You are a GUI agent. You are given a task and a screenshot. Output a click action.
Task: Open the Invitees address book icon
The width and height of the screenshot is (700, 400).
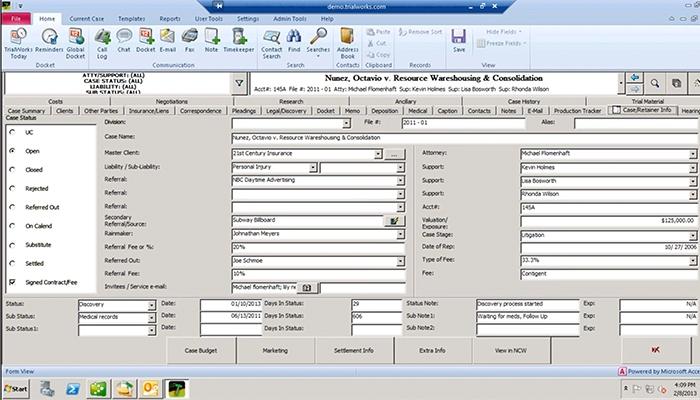coord(307,288)
